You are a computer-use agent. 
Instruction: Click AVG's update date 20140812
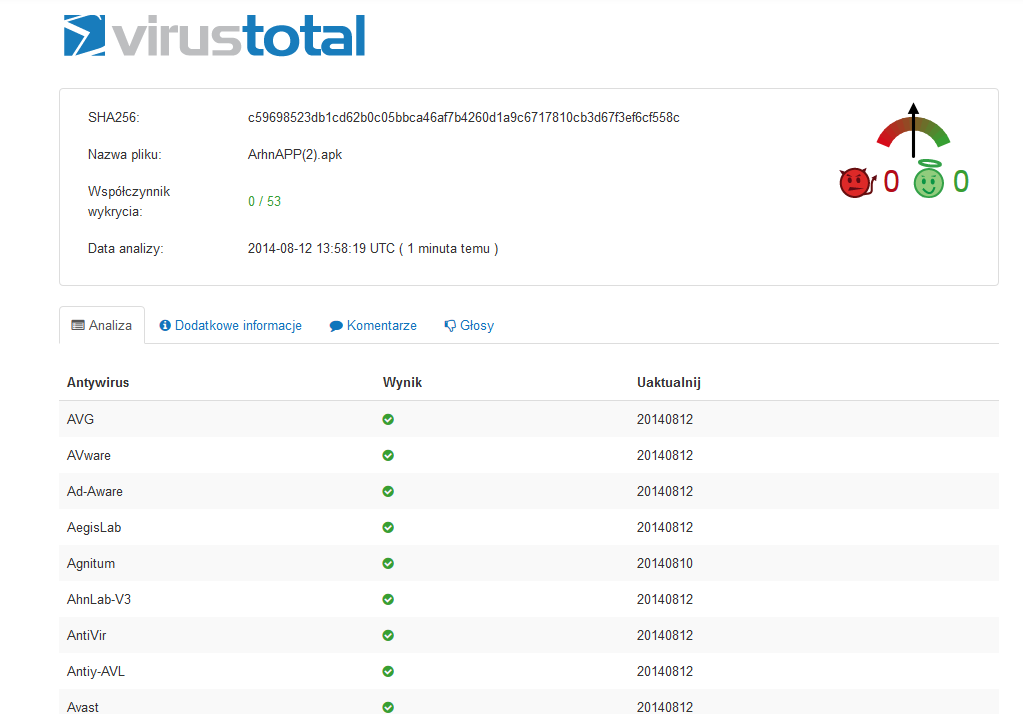coord(665,420)
